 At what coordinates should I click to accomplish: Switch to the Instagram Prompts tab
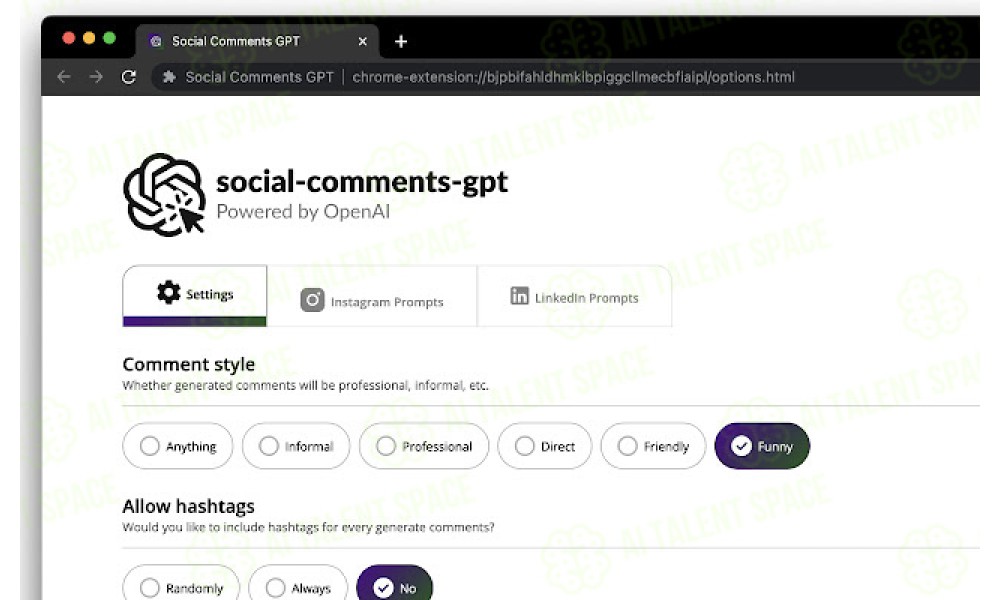tap(372, 296)
